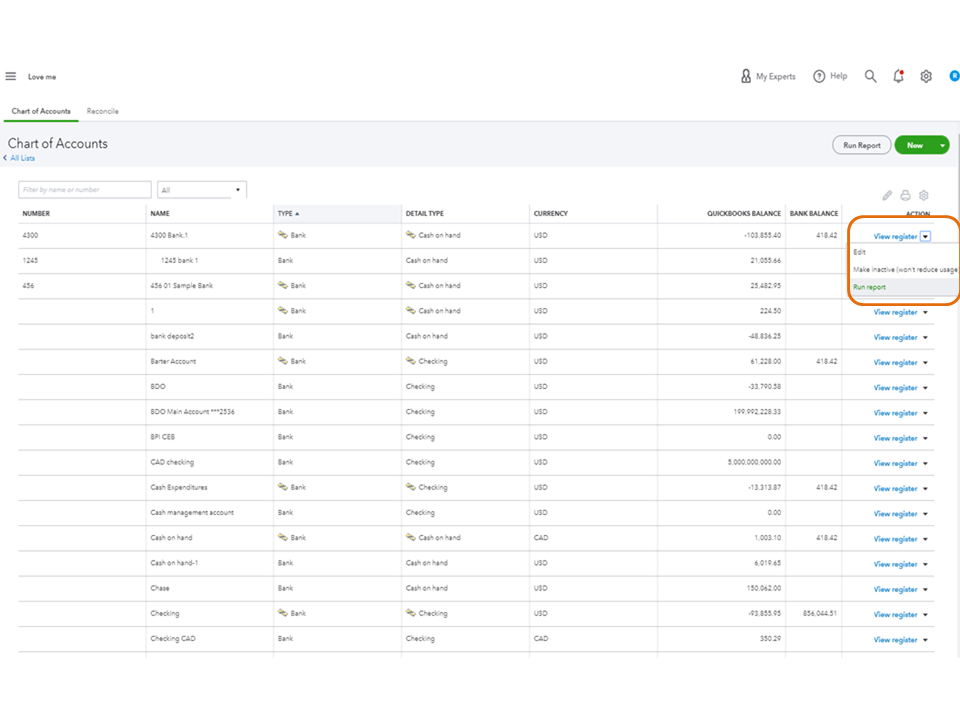This screenshot has width=960, height=720.
Task: Click the pencil batch edit icon
Action: (887, 195)
